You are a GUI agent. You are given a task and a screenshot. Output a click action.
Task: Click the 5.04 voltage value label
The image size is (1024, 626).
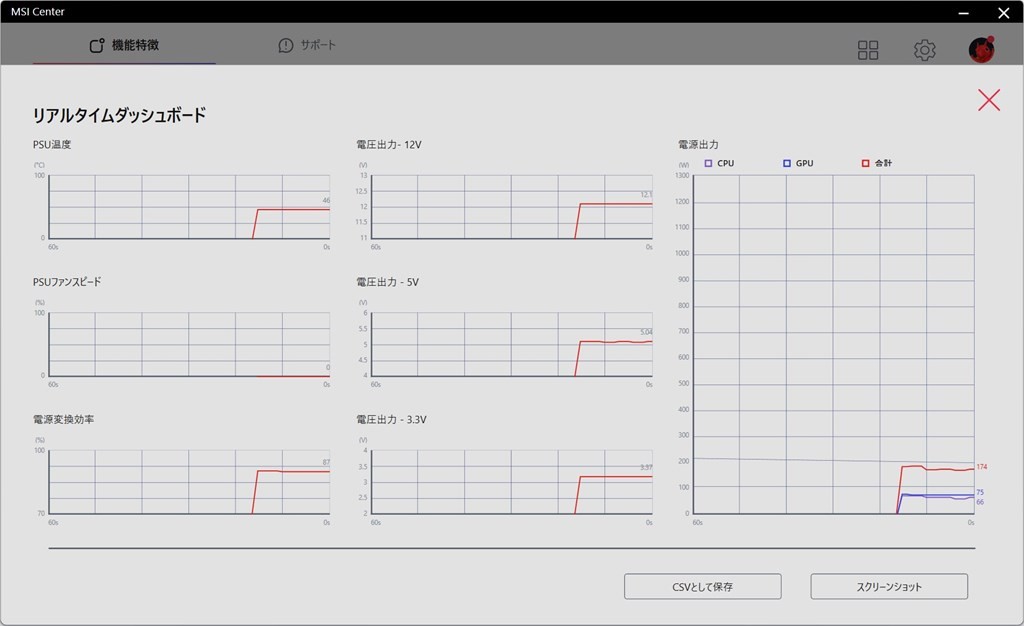(646, 332)
